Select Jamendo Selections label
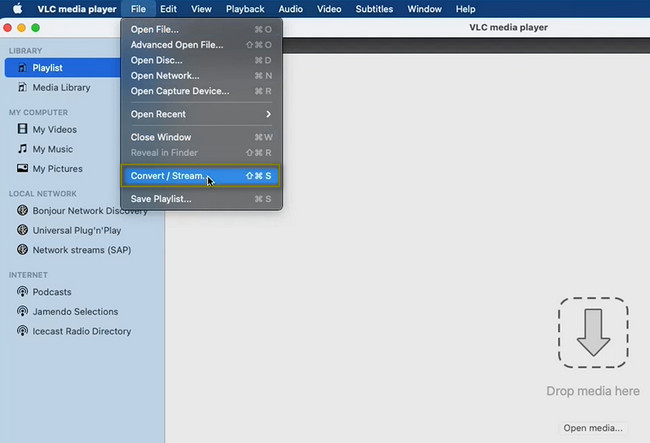The image size is (650, 443). (75, 312)
